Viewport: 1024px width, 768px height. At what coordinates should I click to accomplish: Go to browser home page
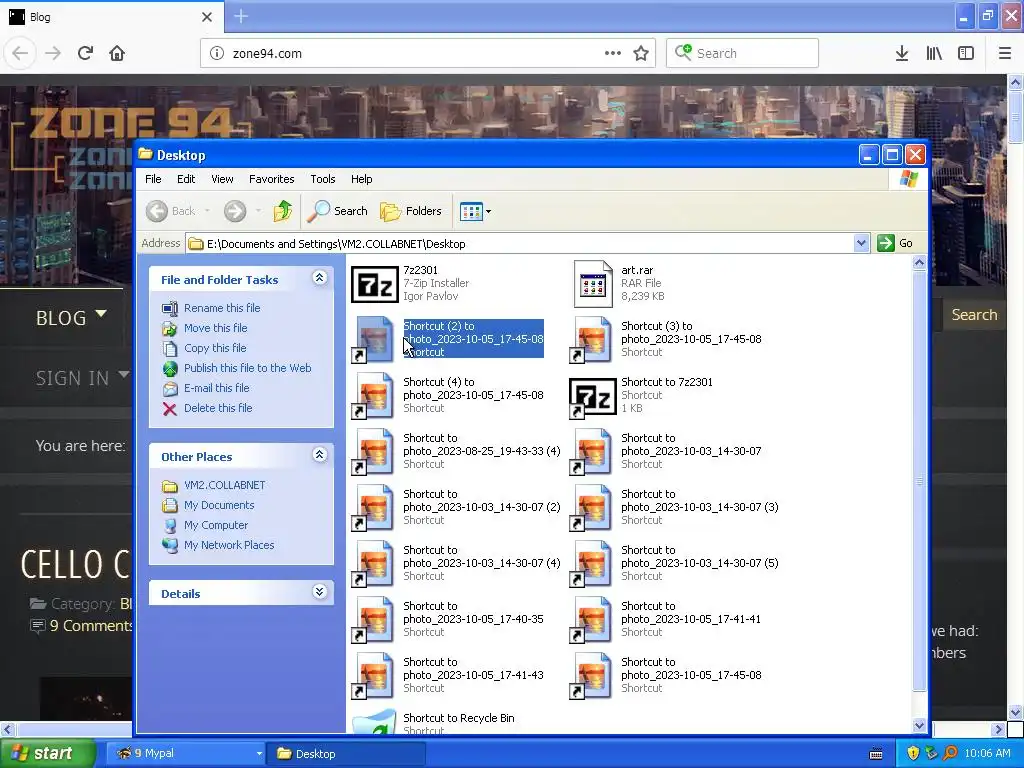point(117,53)
